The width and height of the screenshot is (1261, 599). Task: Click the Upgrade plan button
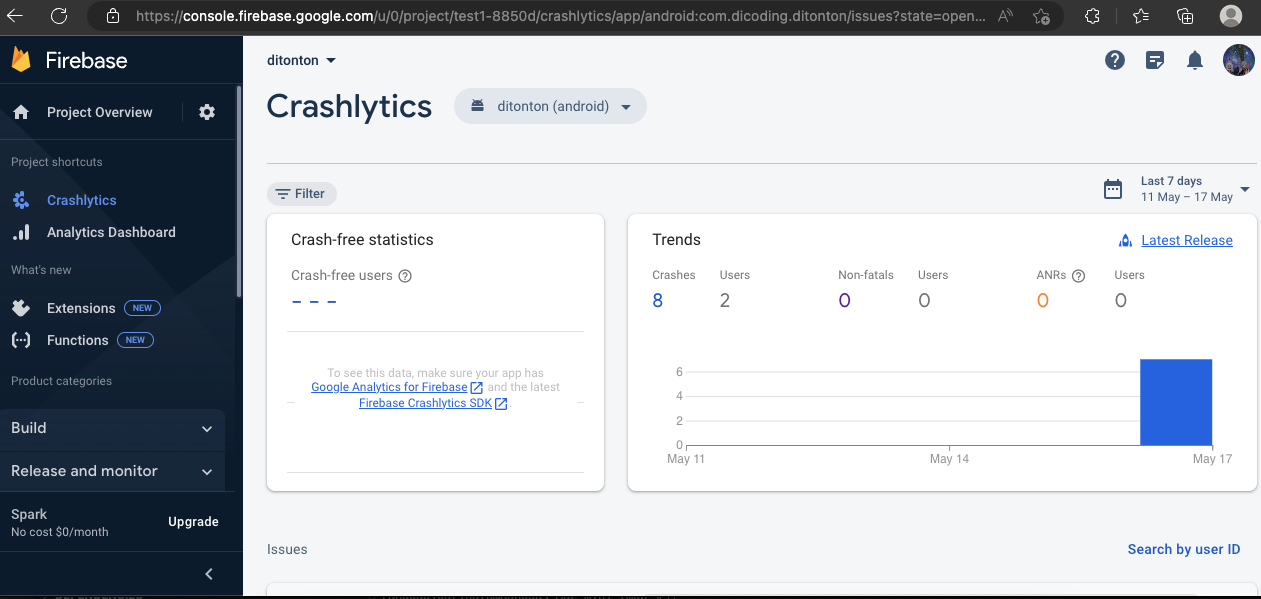[x=193, y=522]
